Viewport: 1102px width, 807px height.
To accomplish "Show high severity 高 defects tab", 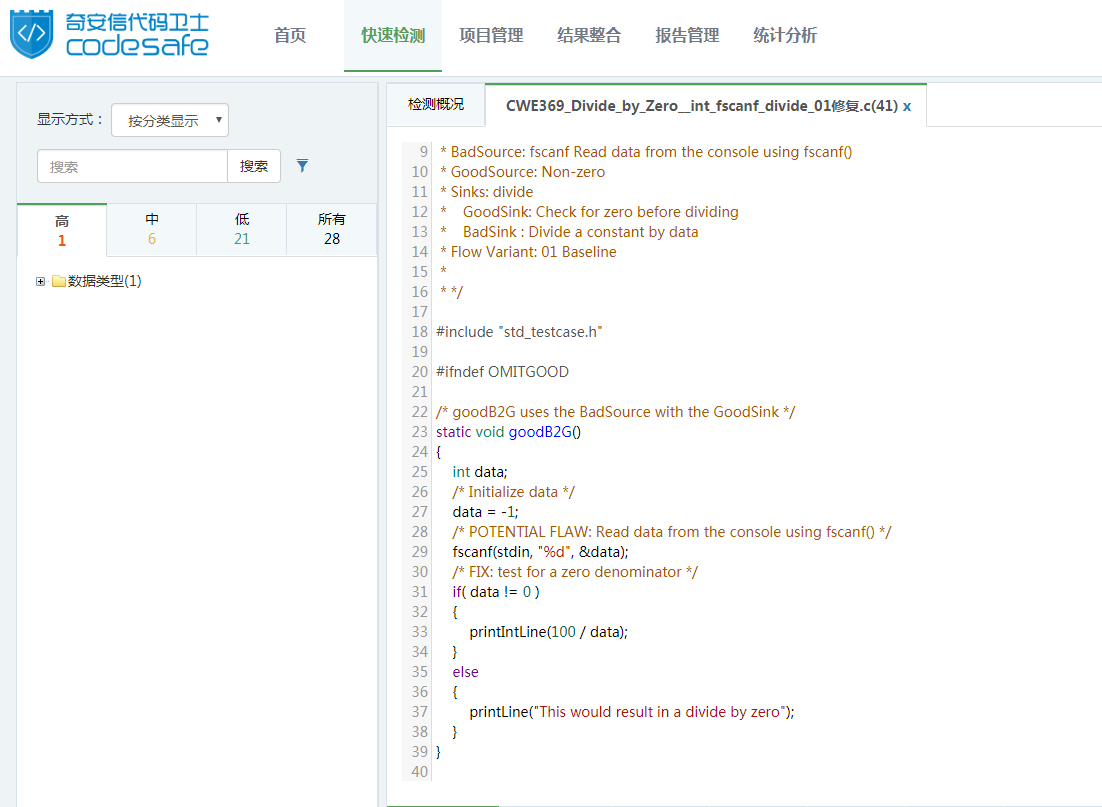I will coord(62,230).
